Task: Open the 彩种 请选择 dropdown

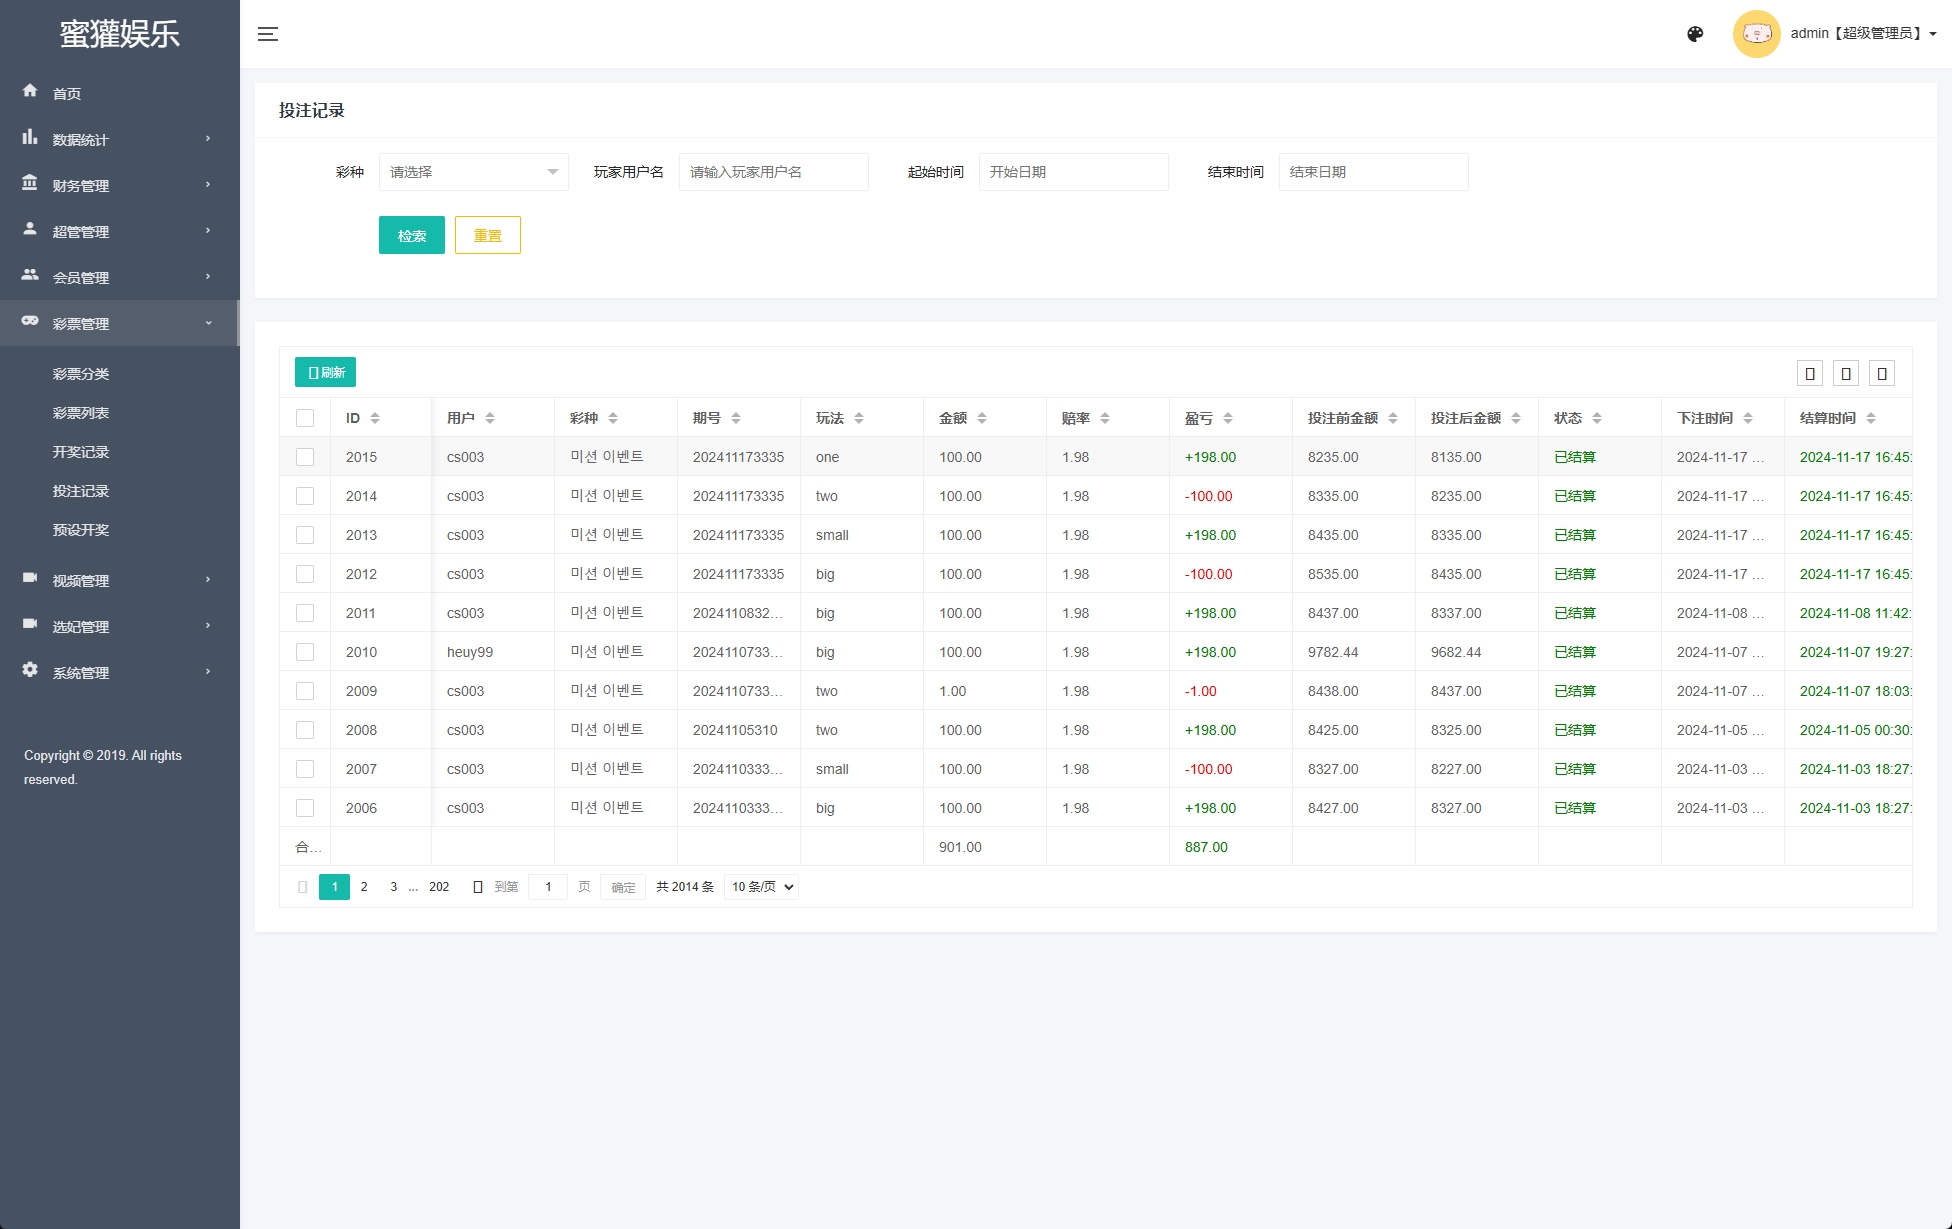Action: pyautogui.click(x=473, y=172)
